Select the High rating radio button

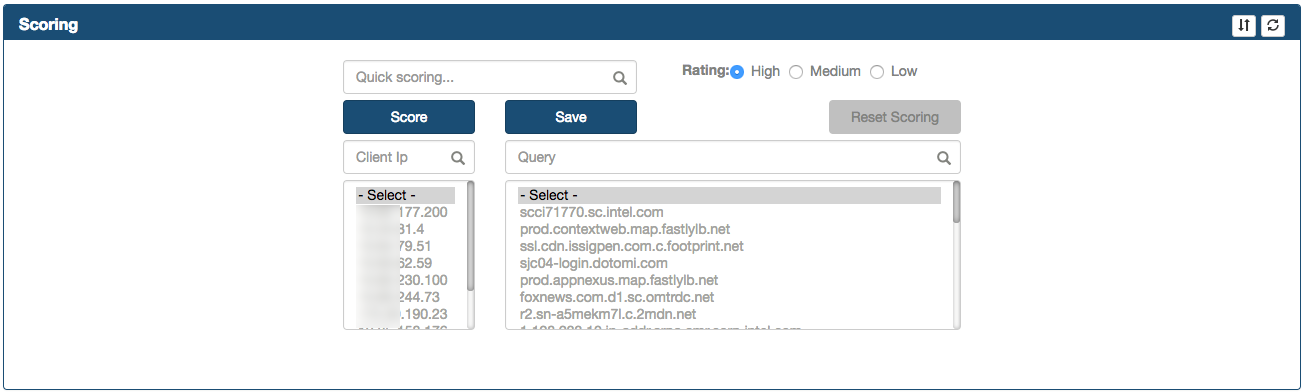pyautogui.click(x=737, y=72)
